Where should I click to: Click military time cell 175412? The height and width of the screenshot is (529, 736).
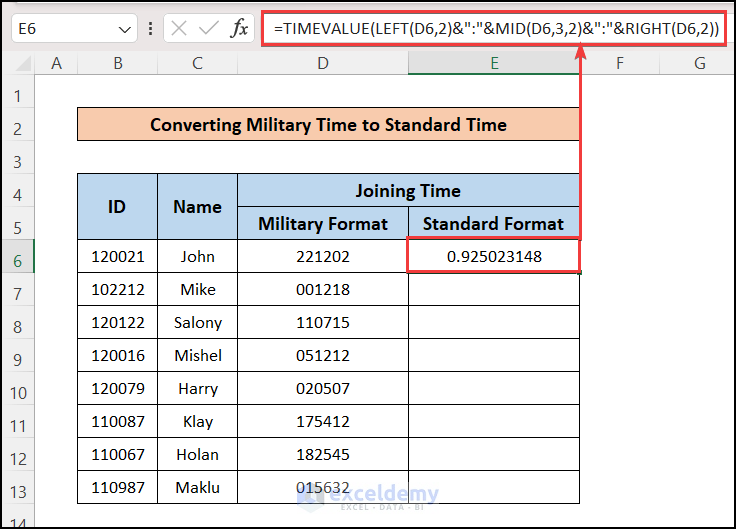(323, 422)
